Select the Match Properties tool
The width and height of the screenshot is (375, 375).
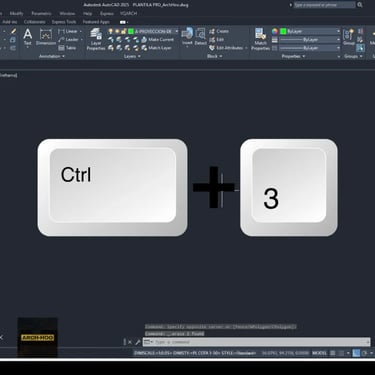click(260, 39)
